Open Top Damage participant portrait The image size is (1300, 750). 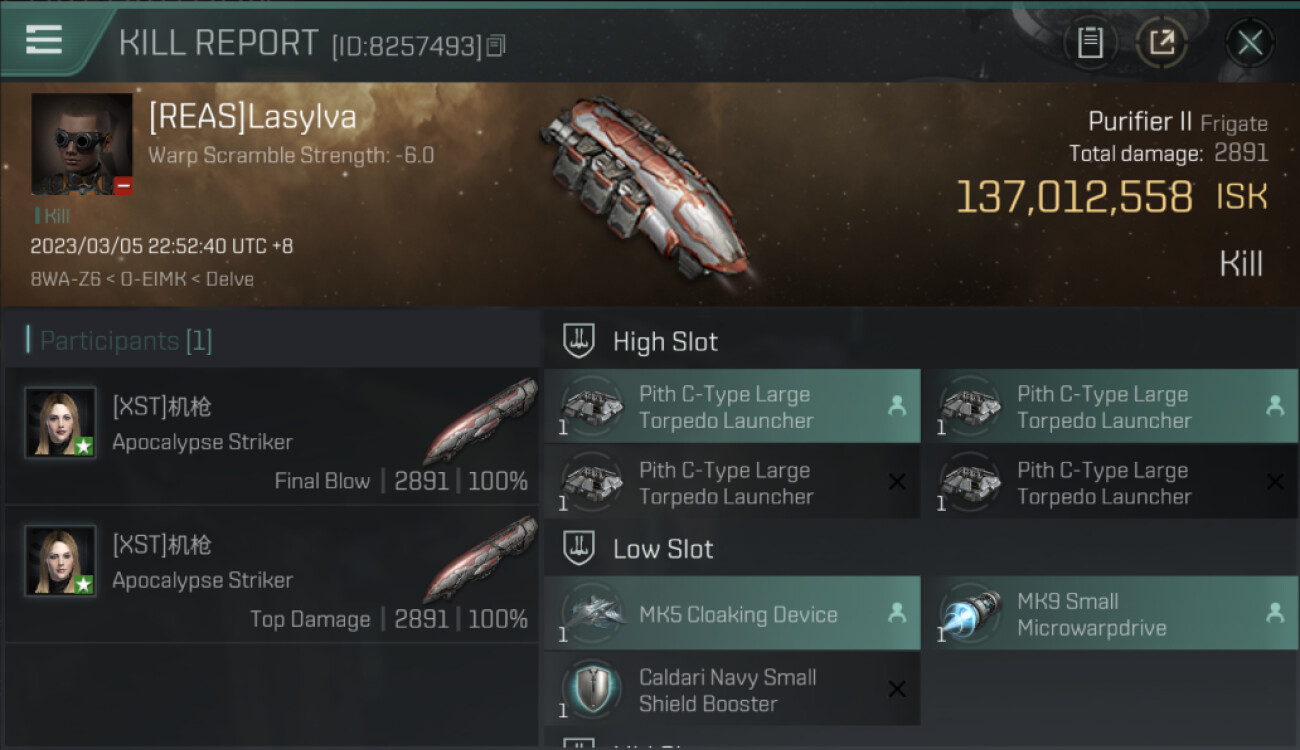click(60, 561)
